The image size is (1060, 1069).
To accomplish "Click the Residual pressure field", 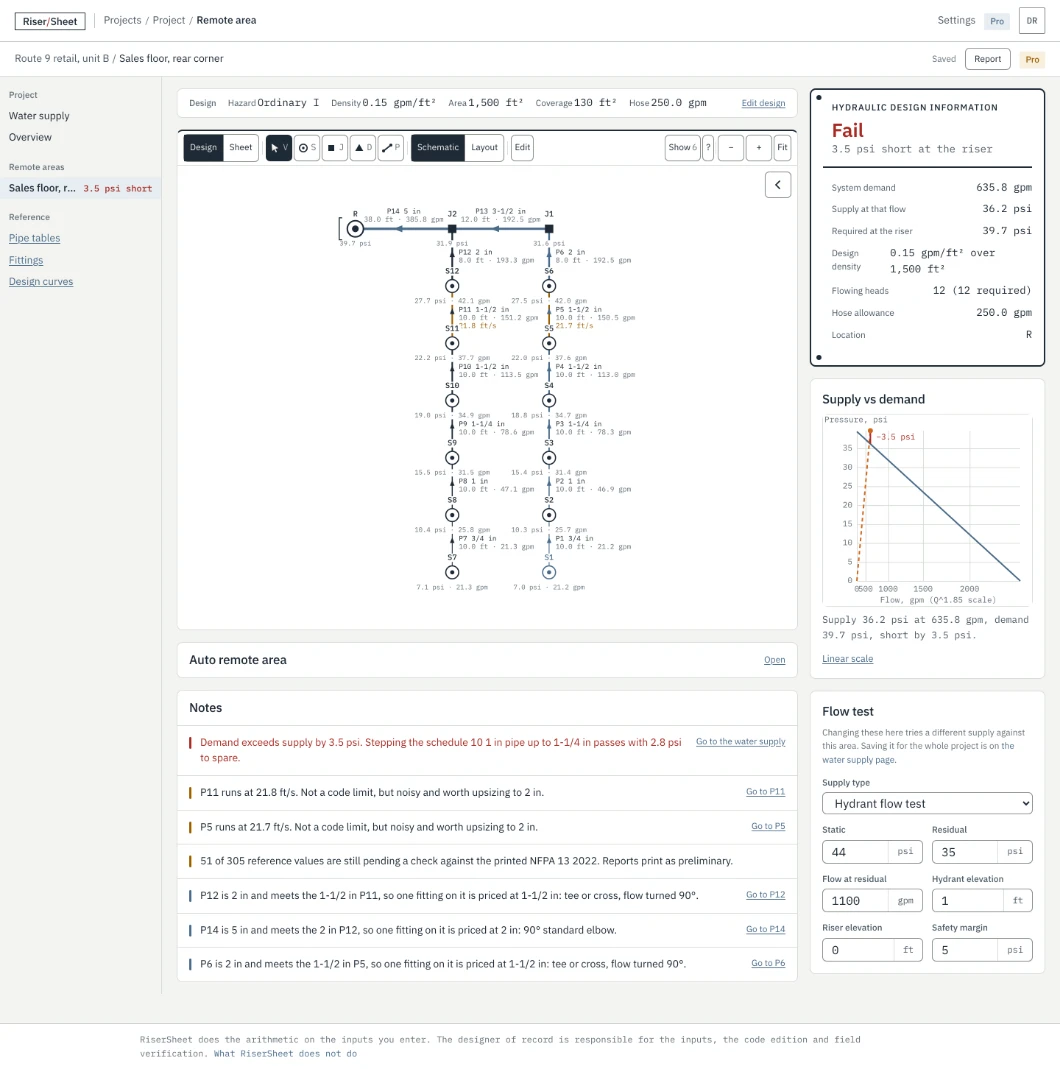I will [982, 852].
